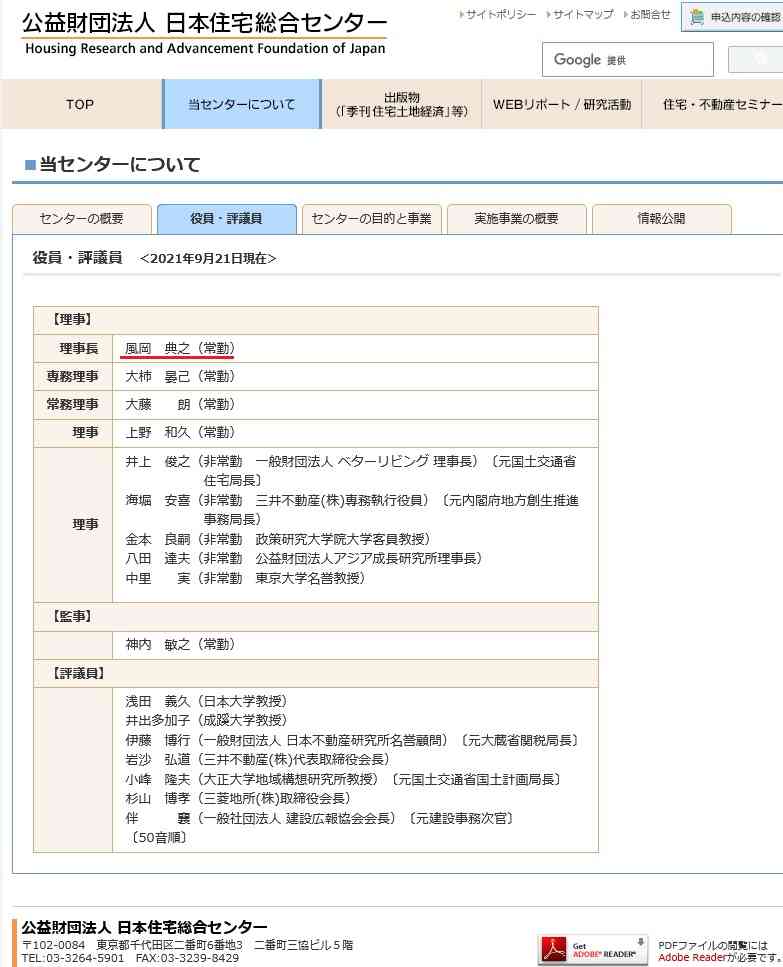Click the line for 海堀 安喜
The width and height of the screenshot is (783, 967).
point(351,509)
